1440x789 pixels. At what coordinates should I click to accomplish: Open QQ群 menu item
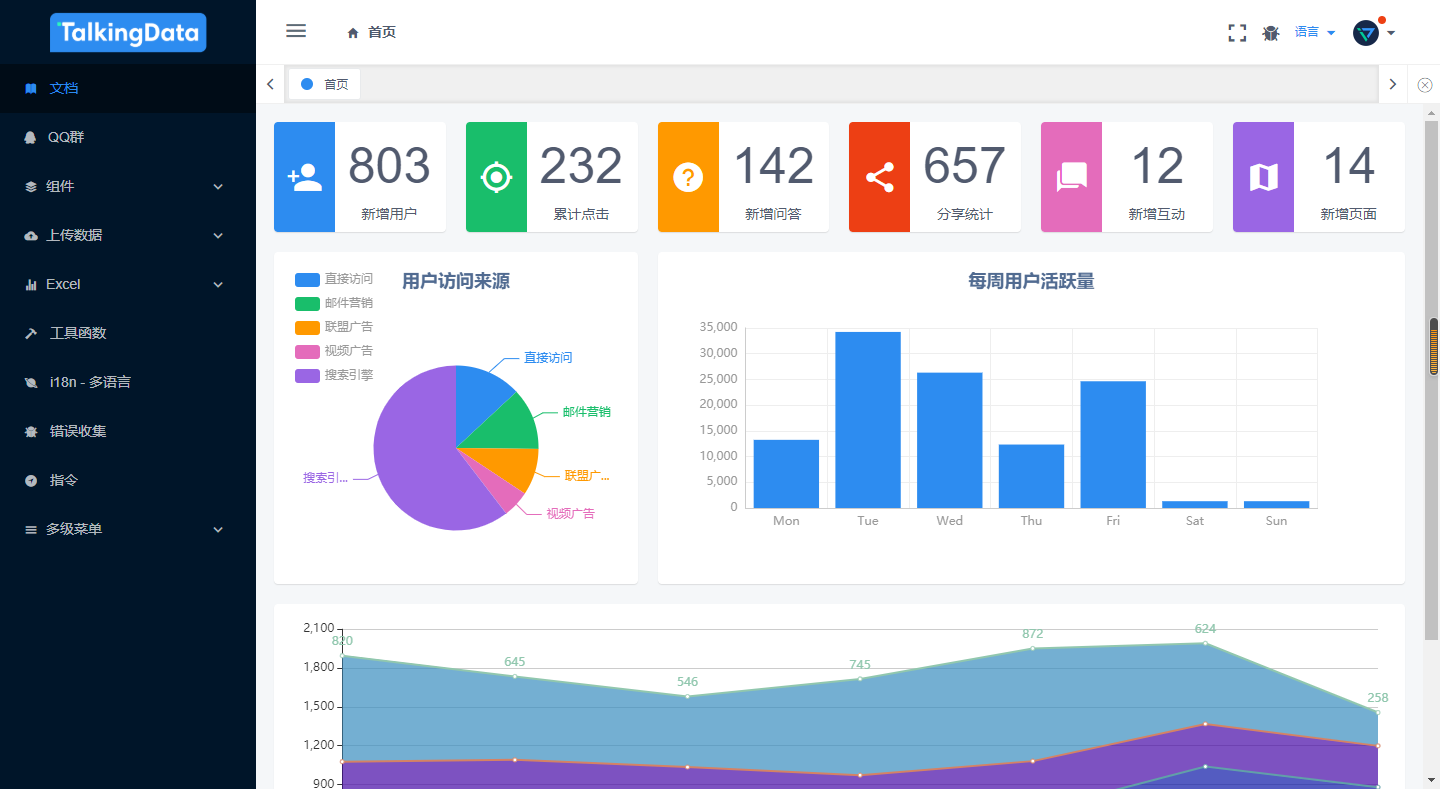(128, 137)
